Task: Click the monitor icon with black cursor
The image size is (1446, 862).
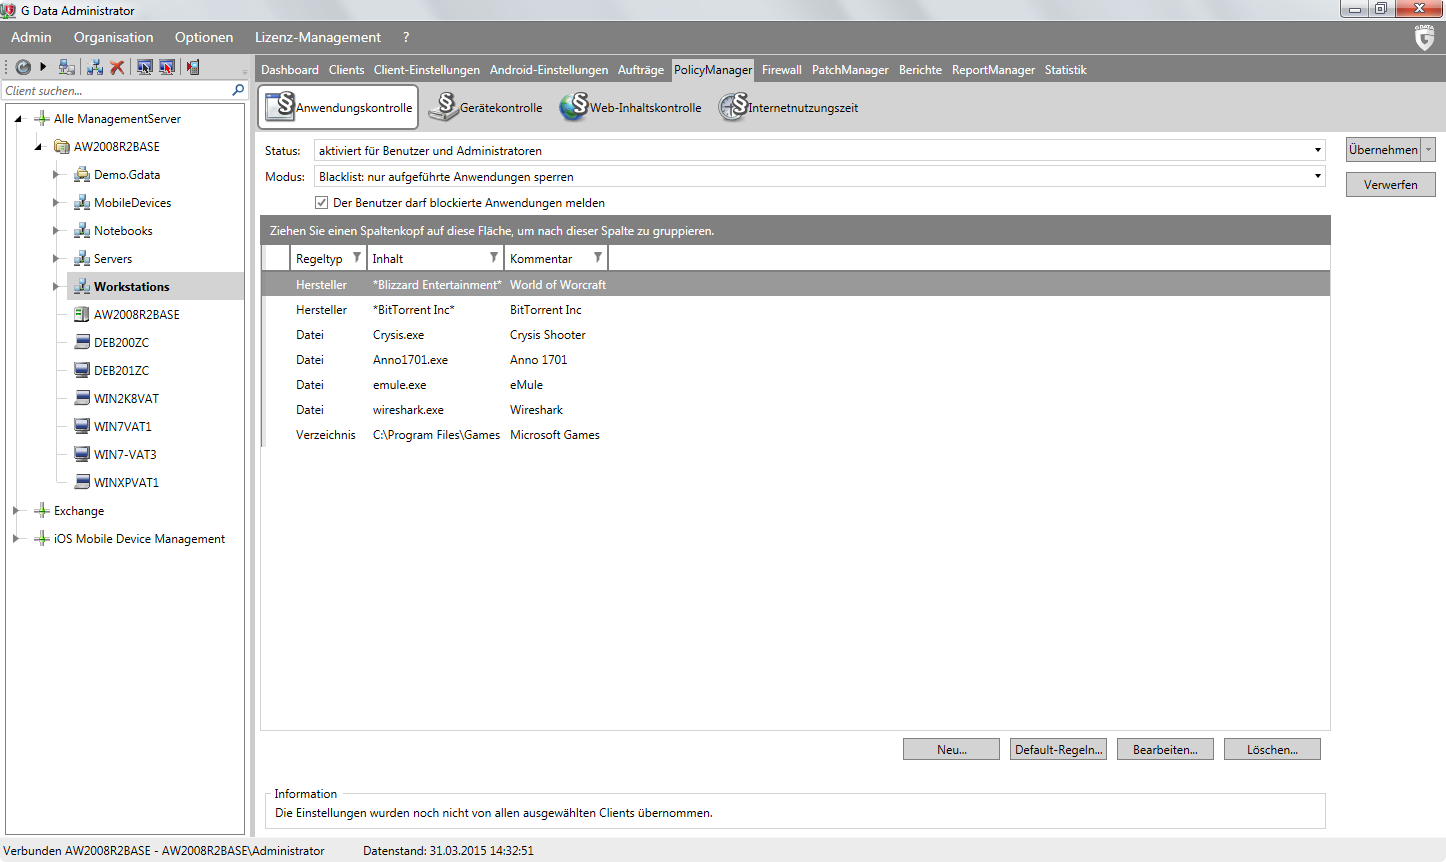Action: [145, 67]
